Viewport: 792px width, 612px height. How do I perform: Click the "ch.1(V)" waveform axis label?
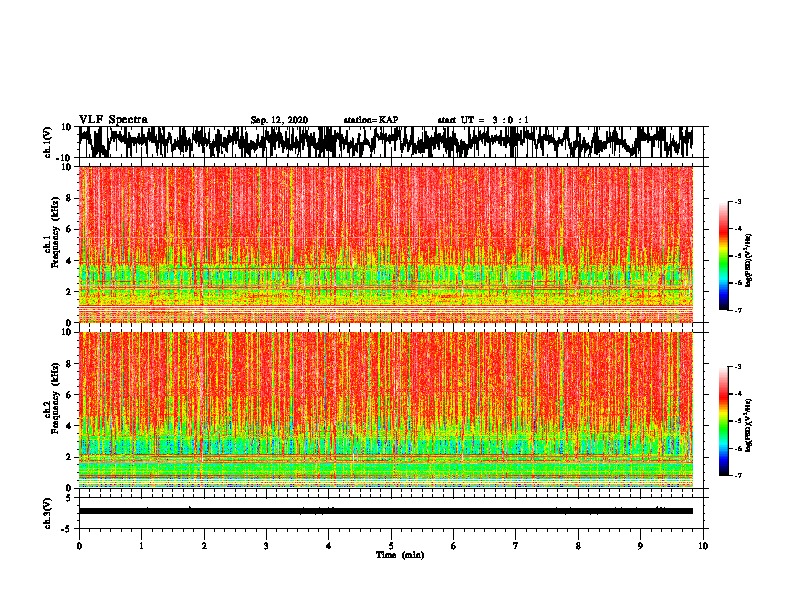48,142
